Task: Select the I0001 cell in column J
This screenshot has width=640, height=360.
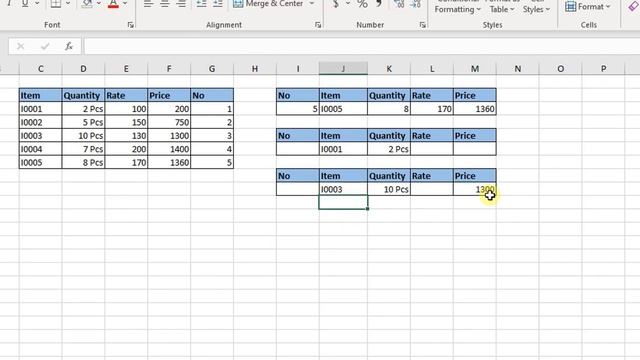Action: [x=343, y=149]
